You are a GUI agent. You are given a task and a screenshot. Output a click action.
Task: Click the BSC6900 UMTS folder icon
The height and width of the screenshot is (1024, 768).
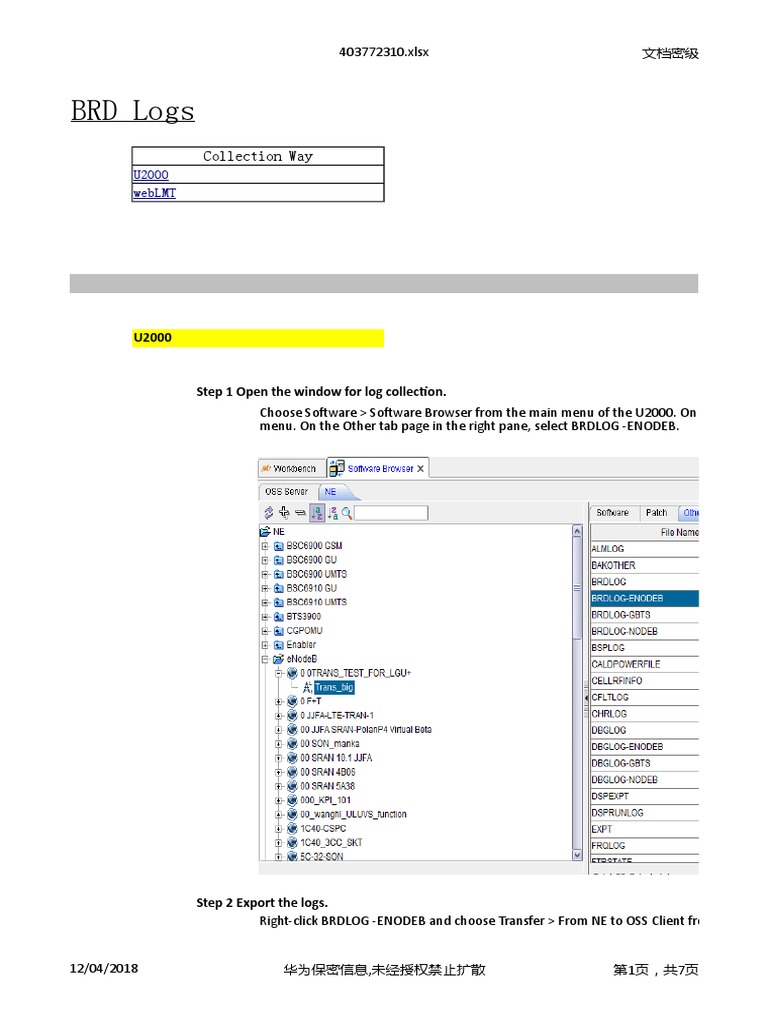point(279,574)
